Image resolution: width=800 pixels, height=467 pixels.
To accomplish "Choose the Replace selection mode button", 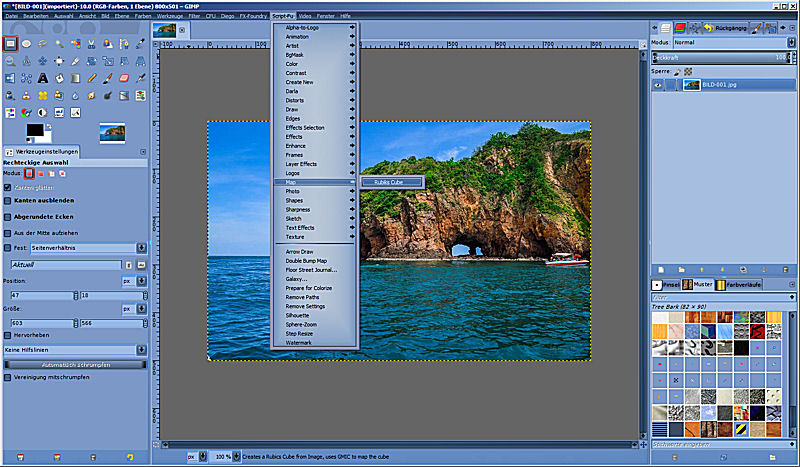I will [x=29, y=174].
